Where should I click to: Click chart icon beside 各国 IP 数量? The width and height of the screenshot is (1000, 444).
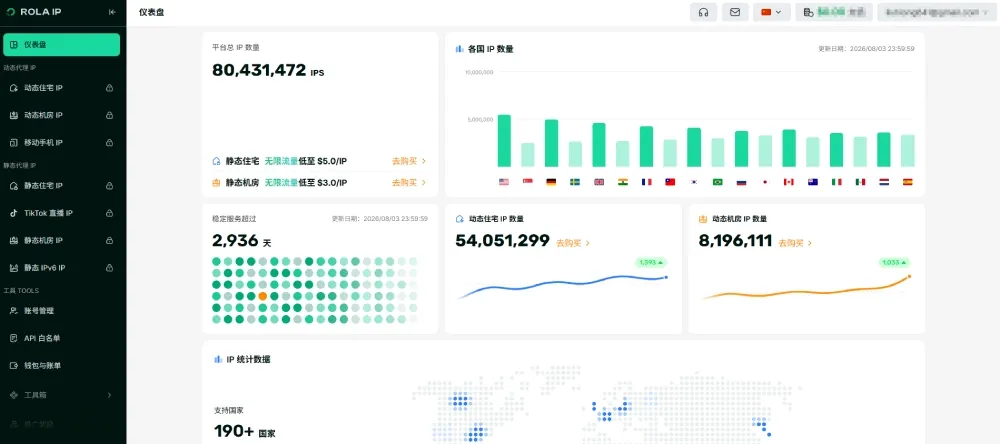459,48
